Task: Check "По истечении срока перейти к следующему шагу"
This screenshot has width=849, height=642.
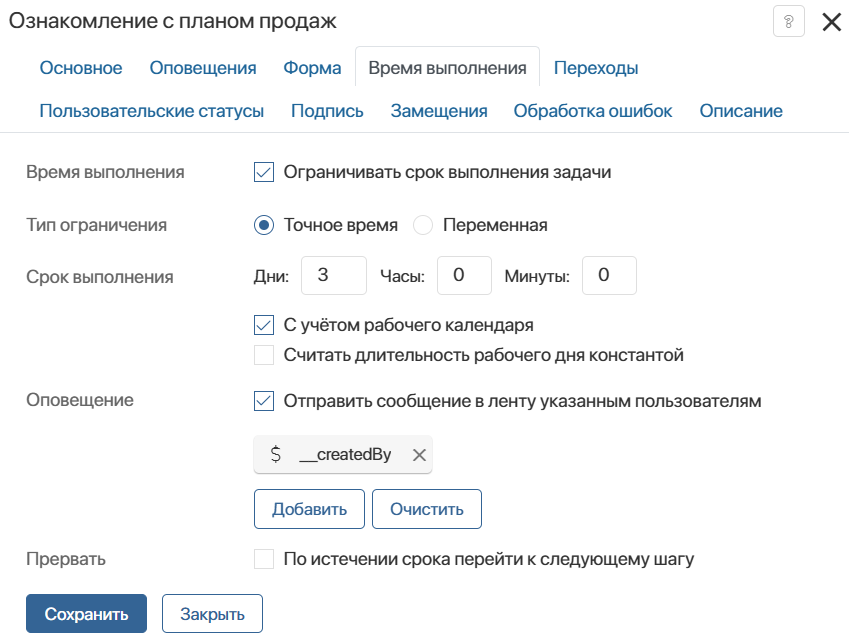Action: point(264,559)
